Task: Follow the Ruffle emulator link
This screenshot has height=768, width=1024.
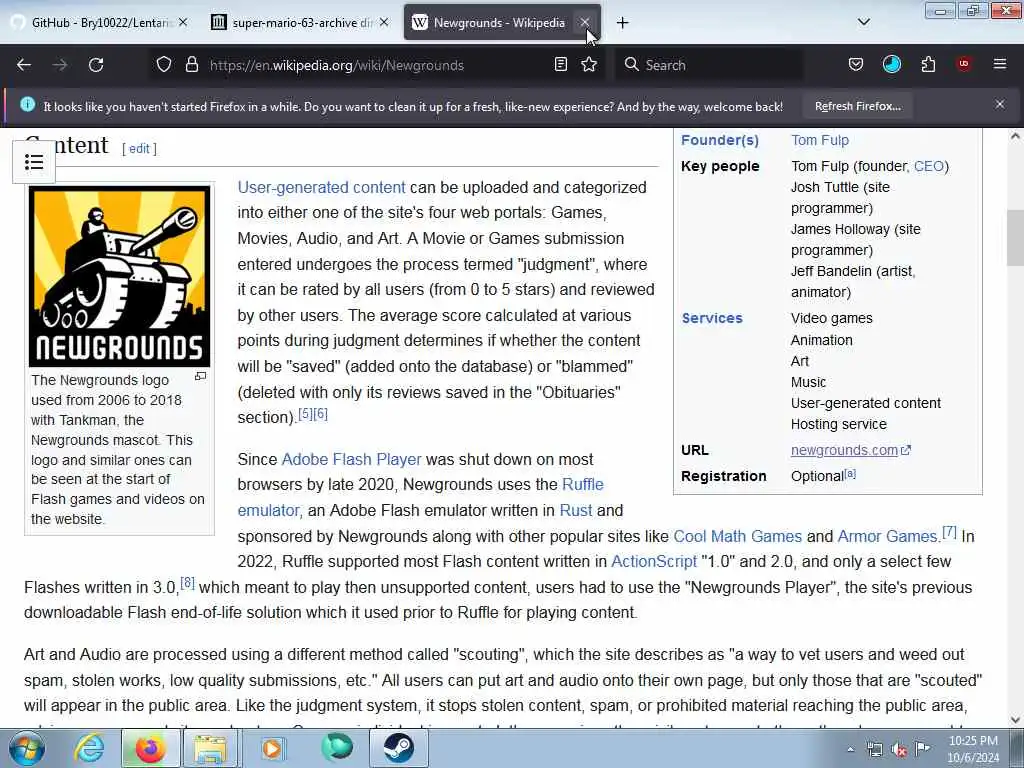Action: pos(583,485)
